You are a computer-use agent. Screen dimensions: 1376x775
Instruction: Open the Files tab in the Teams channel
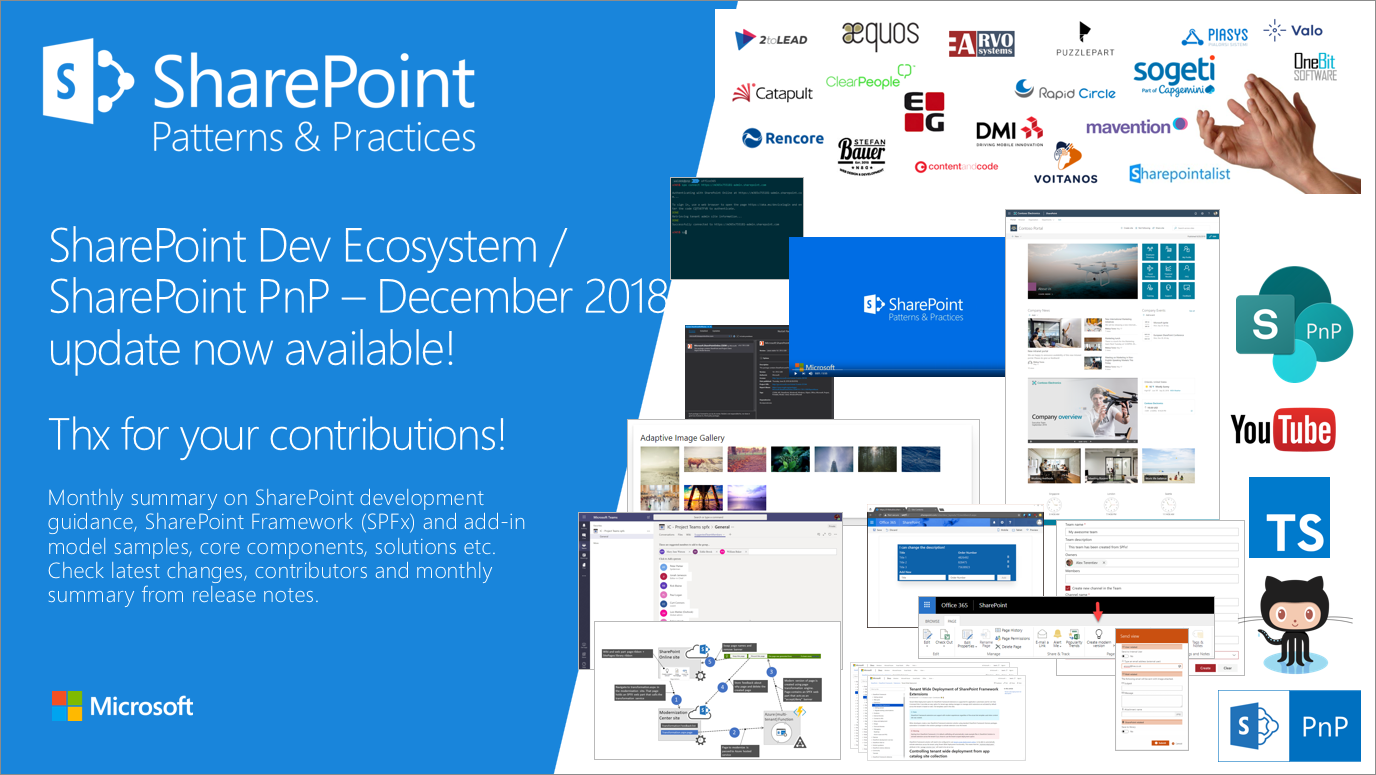[680, 534]
